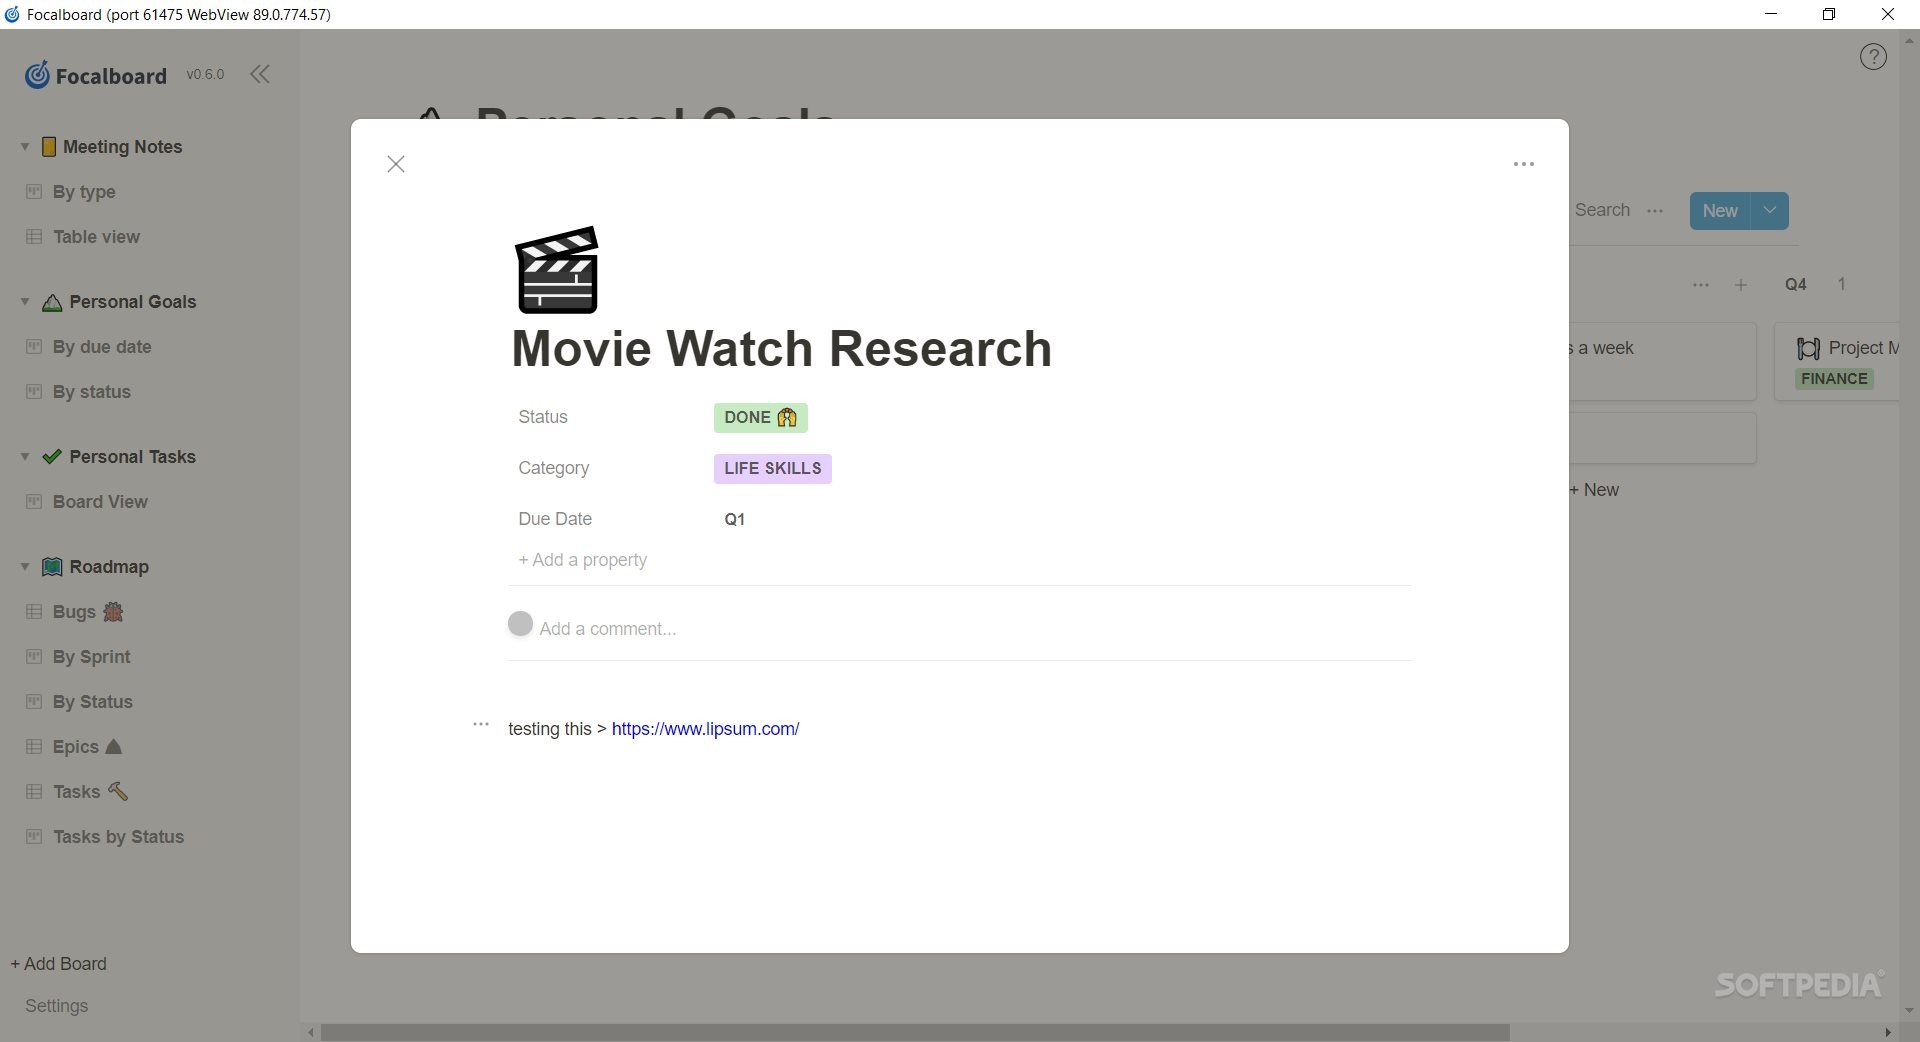Click the FINANCE tag on Project card
The height and width of the screenshot is (1042, 1920).
1834,379
